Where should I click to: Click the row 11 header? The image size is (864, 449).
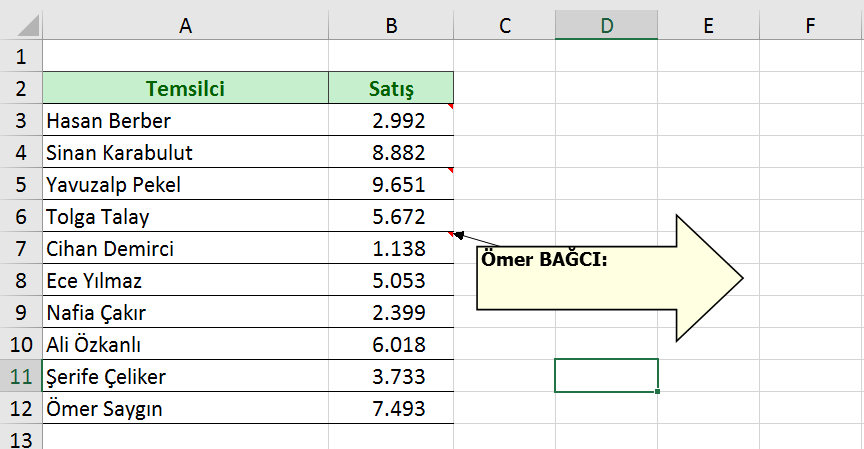coord(20,377)
